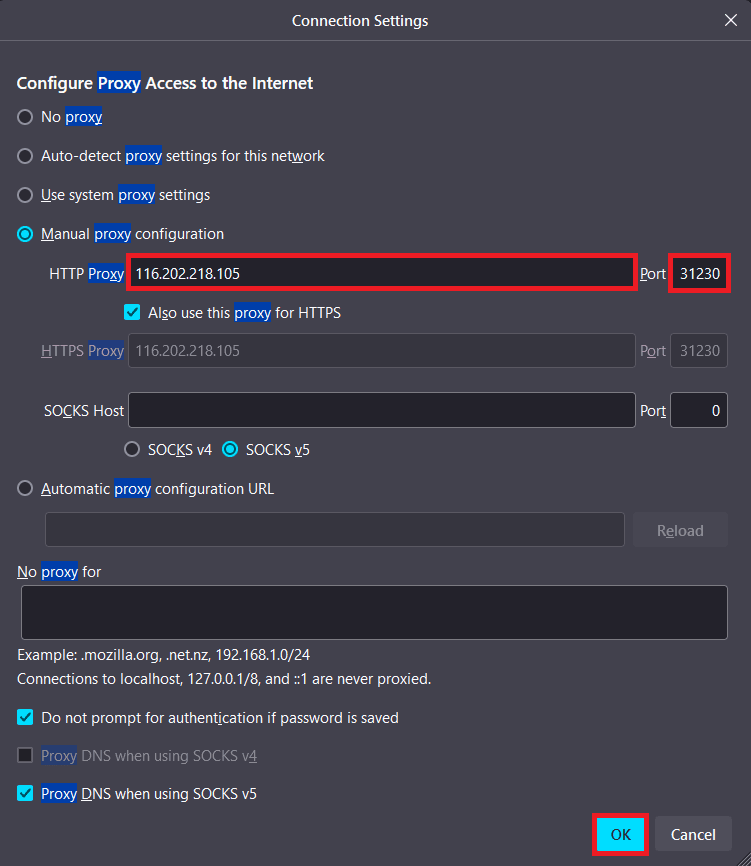751x866 pixels.
Task: Select the SOCKS v4 option
Action: click(131, 450)
